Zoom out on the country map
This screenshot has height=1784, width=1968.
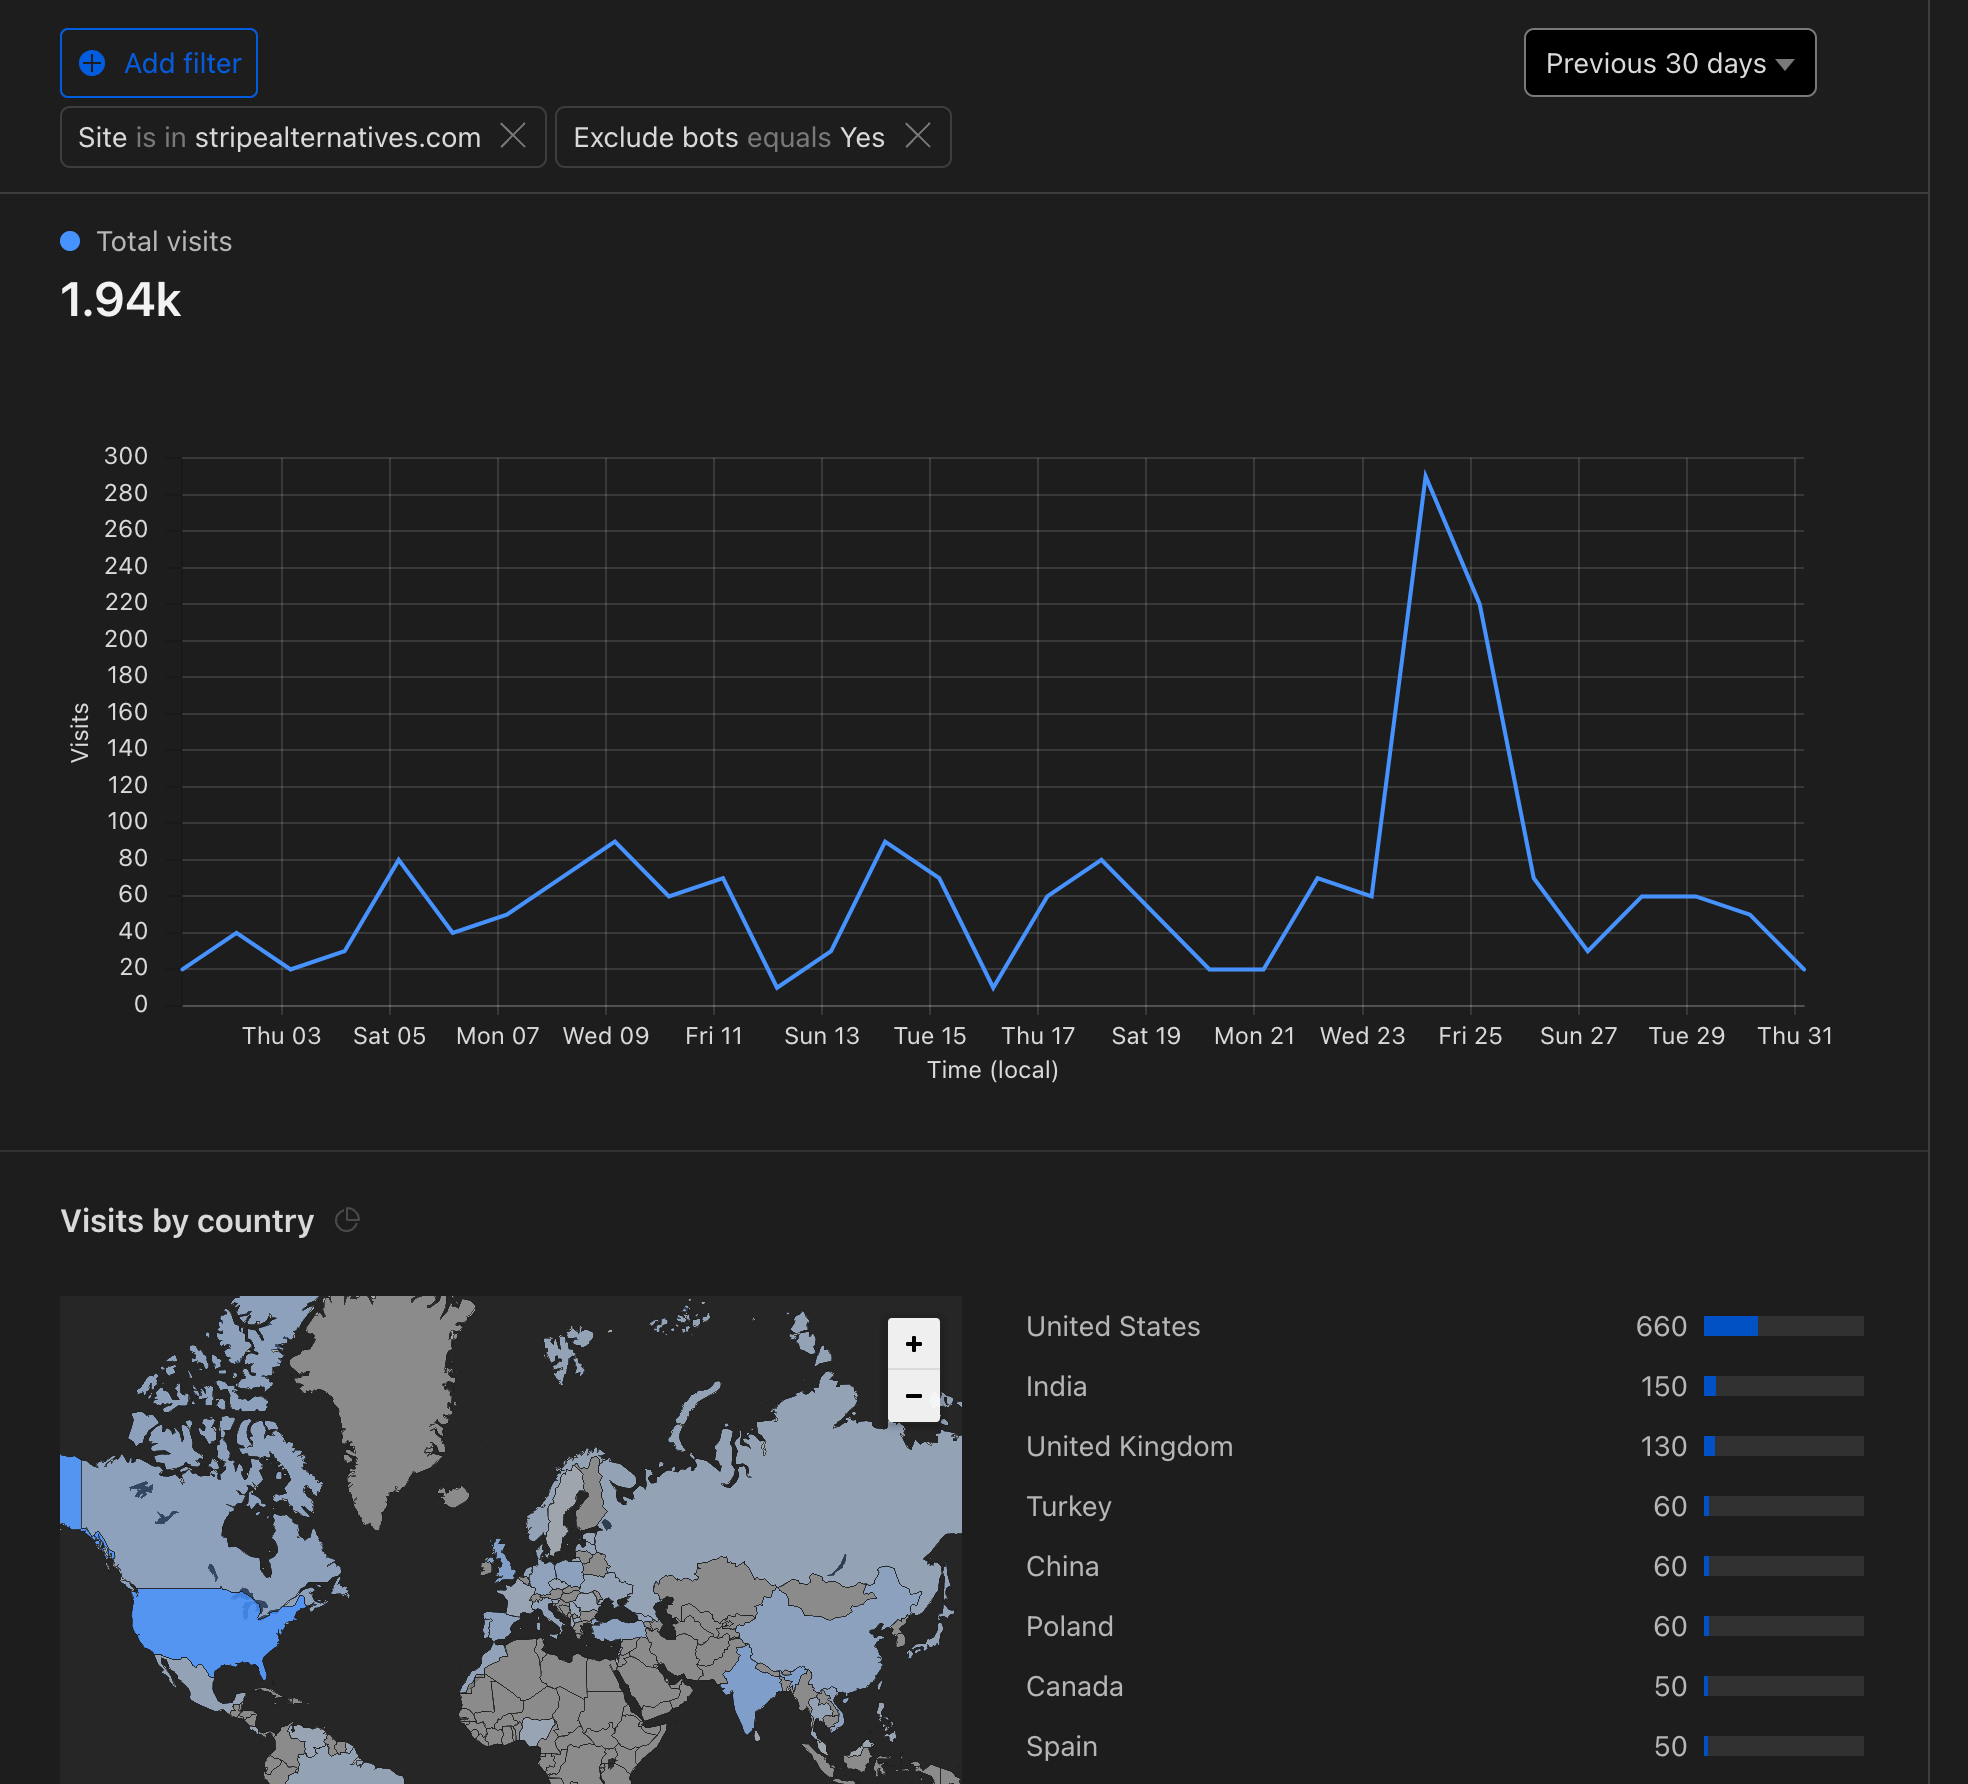point(913,1396)
